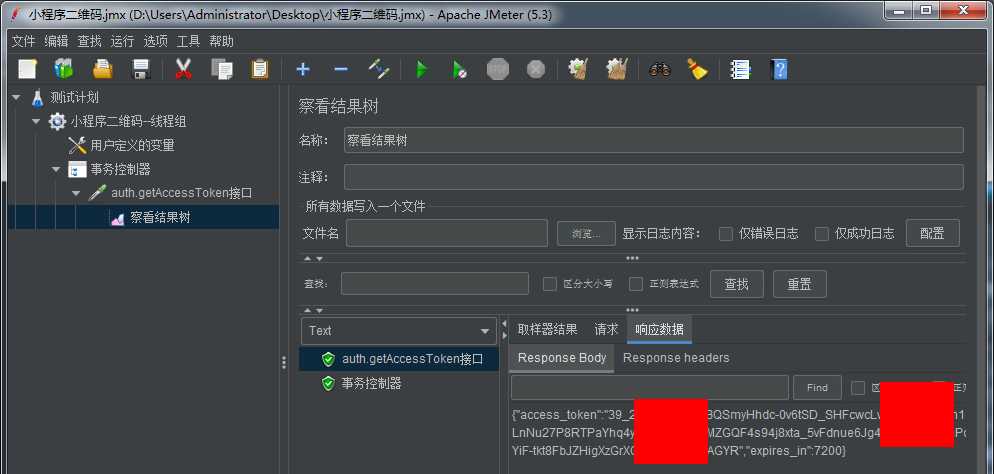Click the Paste clipboard icon
Viewport: 994px width, 474px height.
pos(260,68)
